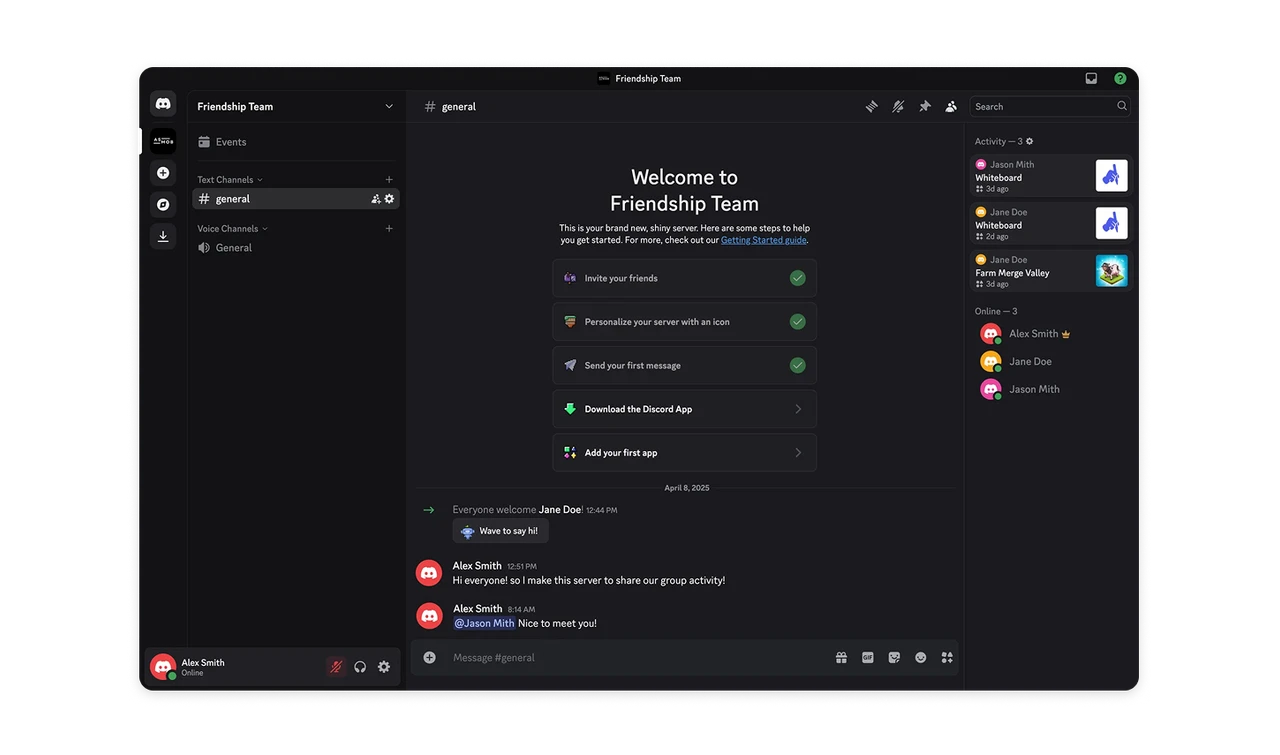Open the apps launcher beside emoji picker
The height and width of the screenshot is (755, 1280).
[x=946, y=657]
